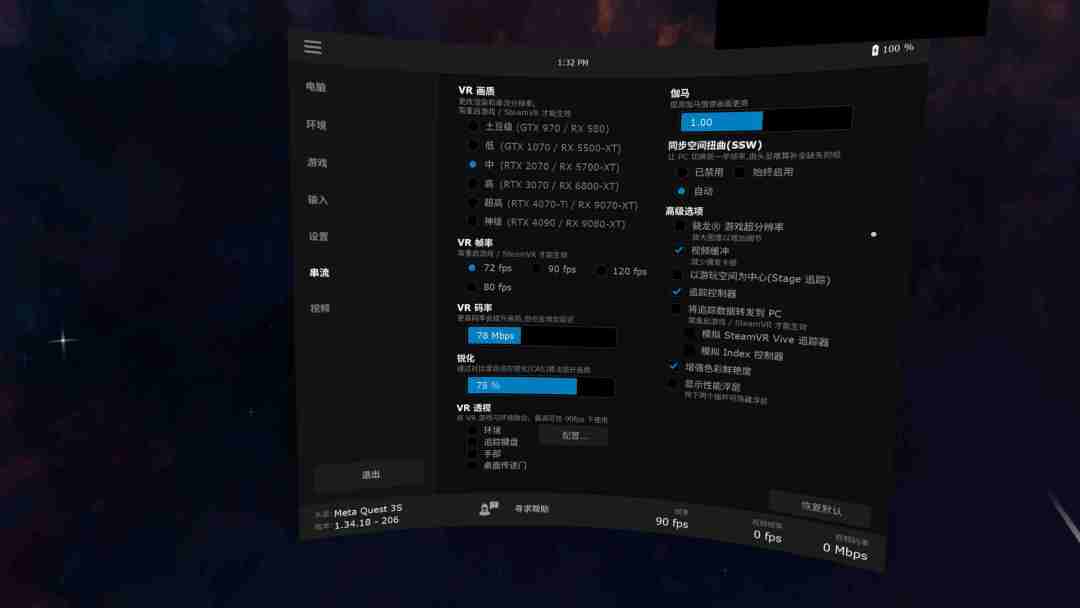Toggle the 桌面传送门 desktop portal checkbox
Viewport: 1080px width, 608px height.
[x=472, y=465]
